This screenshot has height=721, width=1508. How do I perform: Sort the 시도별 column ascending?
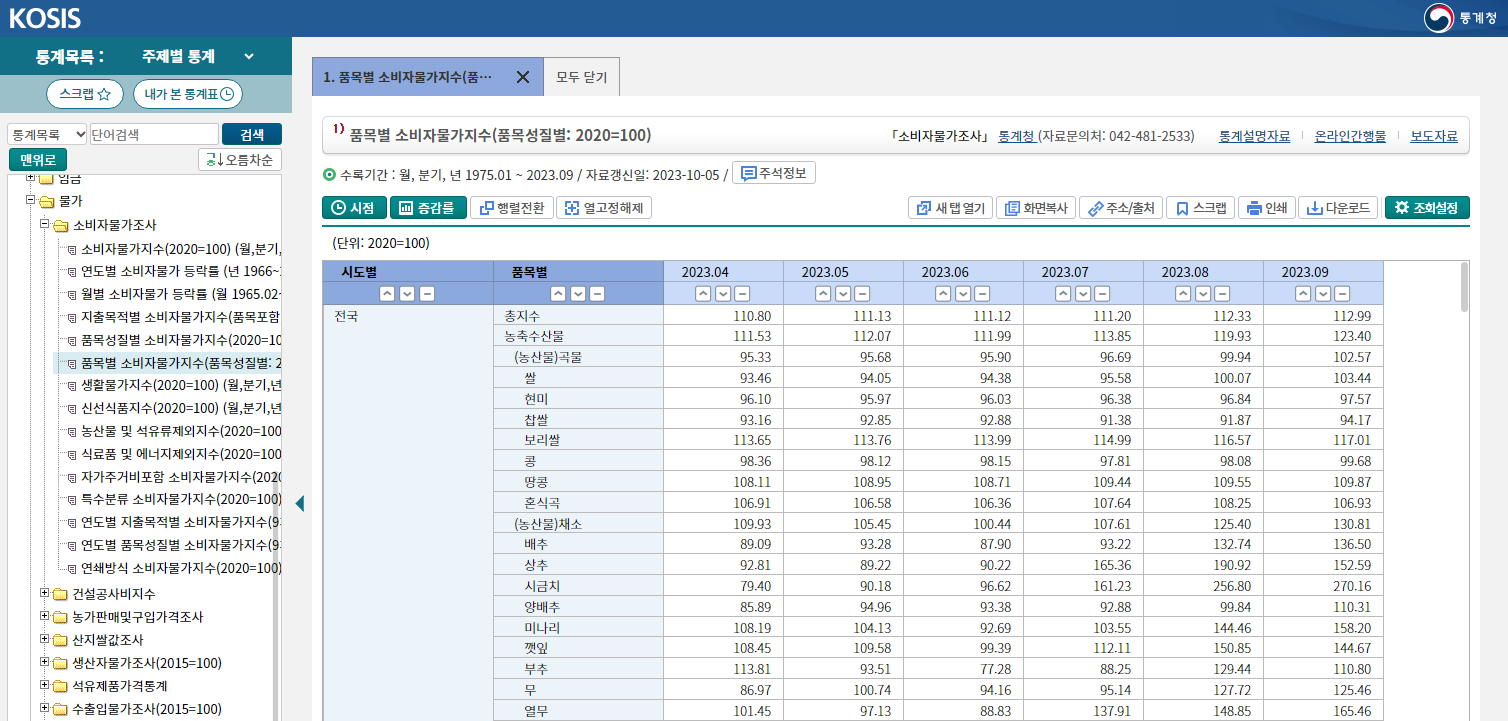click(388, 294)
